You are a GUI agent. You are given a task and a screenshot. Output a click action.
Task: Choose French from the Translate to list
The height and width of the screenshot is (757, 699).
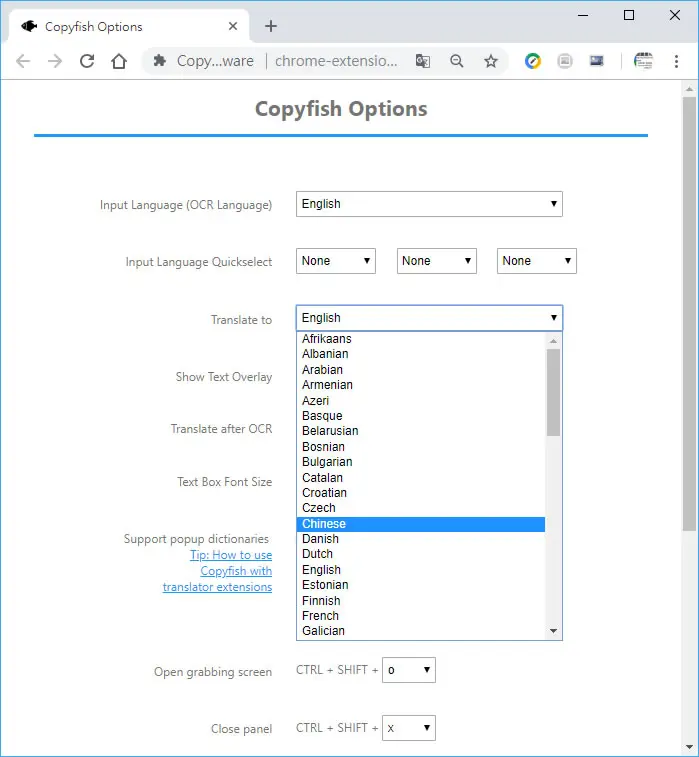421,616
